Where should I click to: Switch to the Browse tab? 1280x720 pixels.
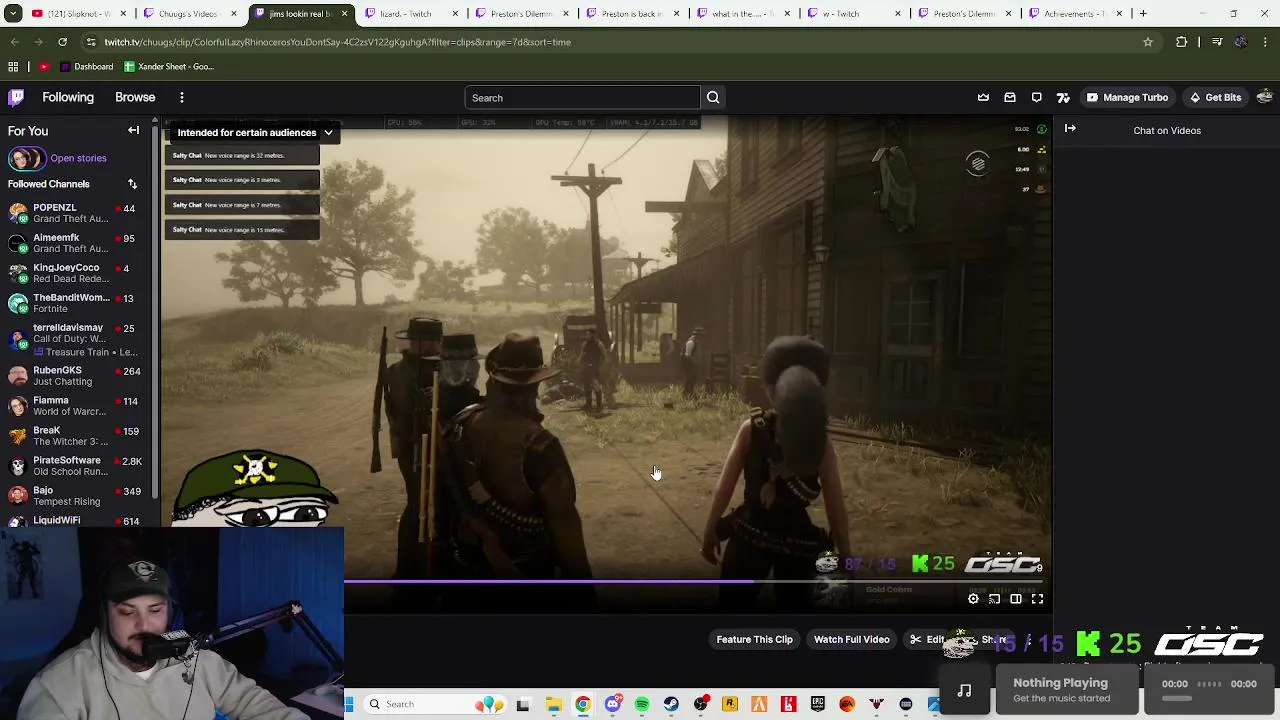point(135,97)
